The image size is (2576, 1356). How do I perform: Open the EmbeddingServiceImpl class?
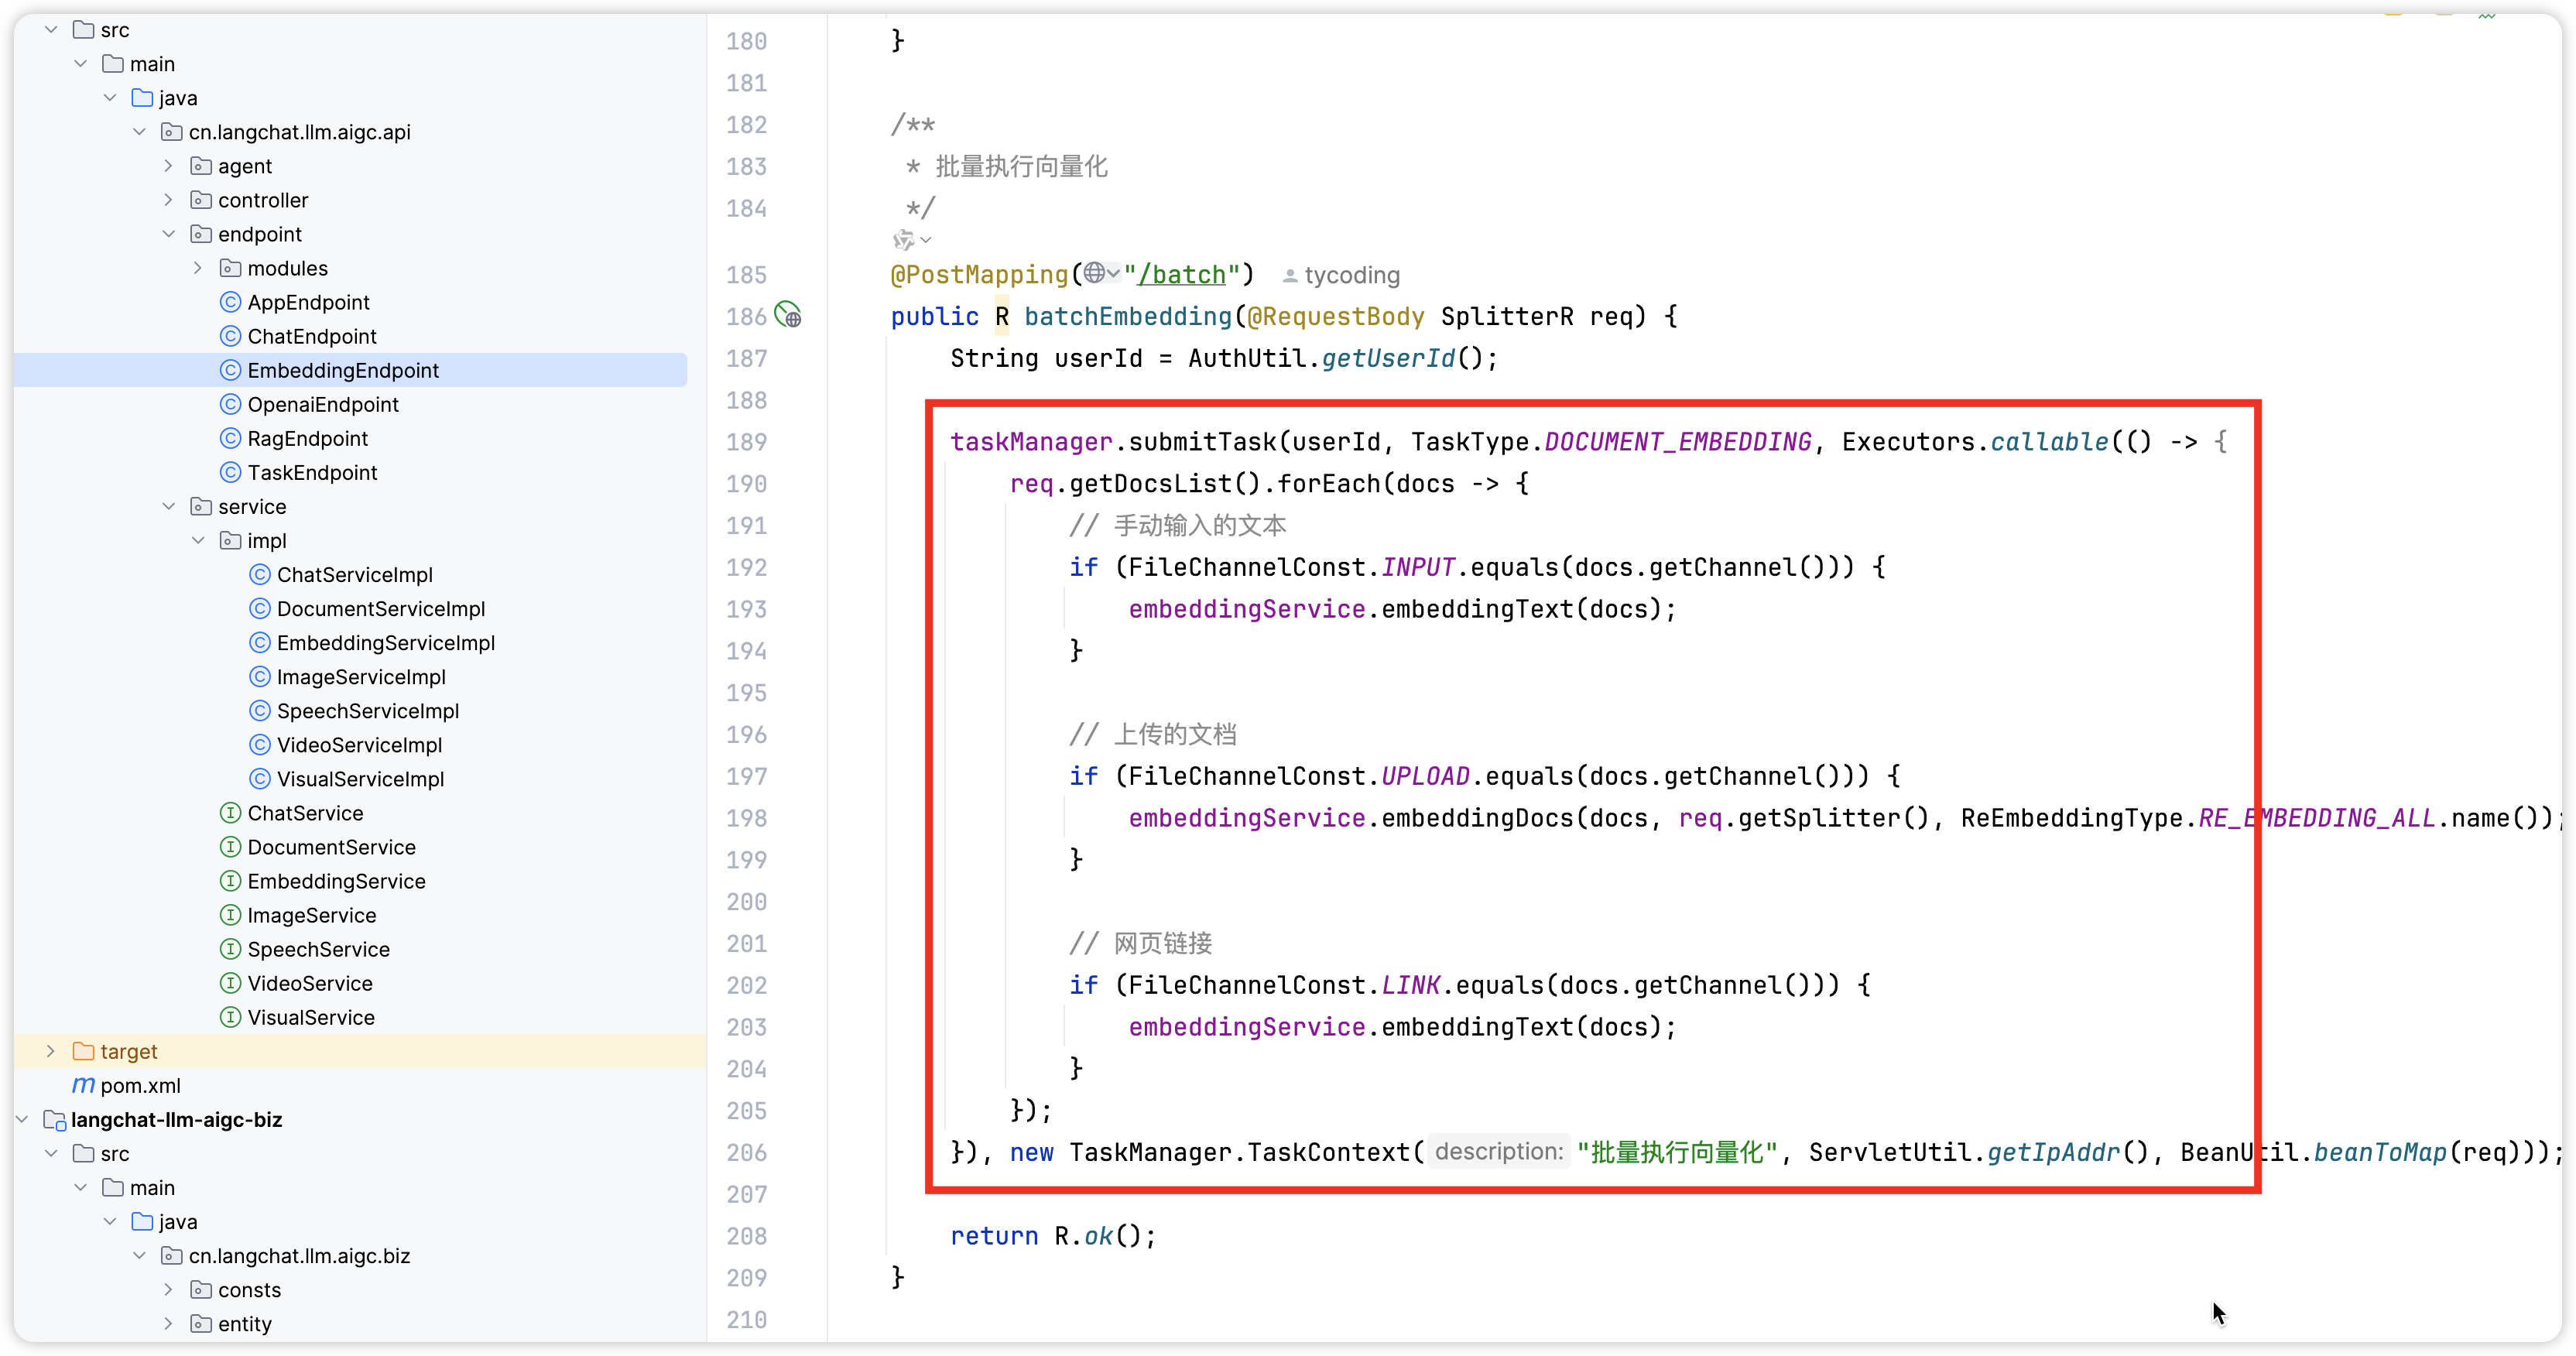[385, 643]
